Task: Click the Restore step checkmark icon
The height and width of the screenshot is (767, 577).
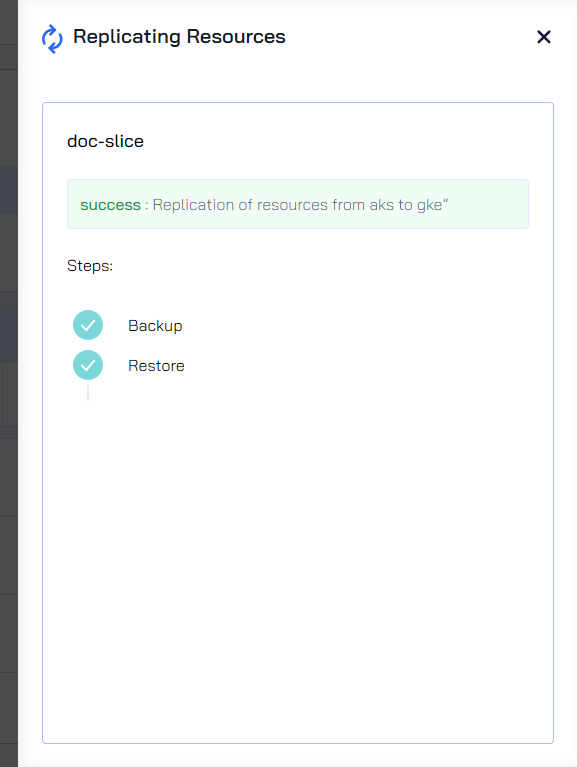Action: pyautogui.click(x=88, y=365)
